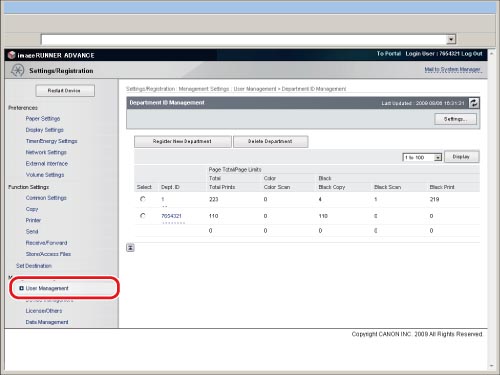
Task: Click the Restart Device button
Action: (65, 91)
